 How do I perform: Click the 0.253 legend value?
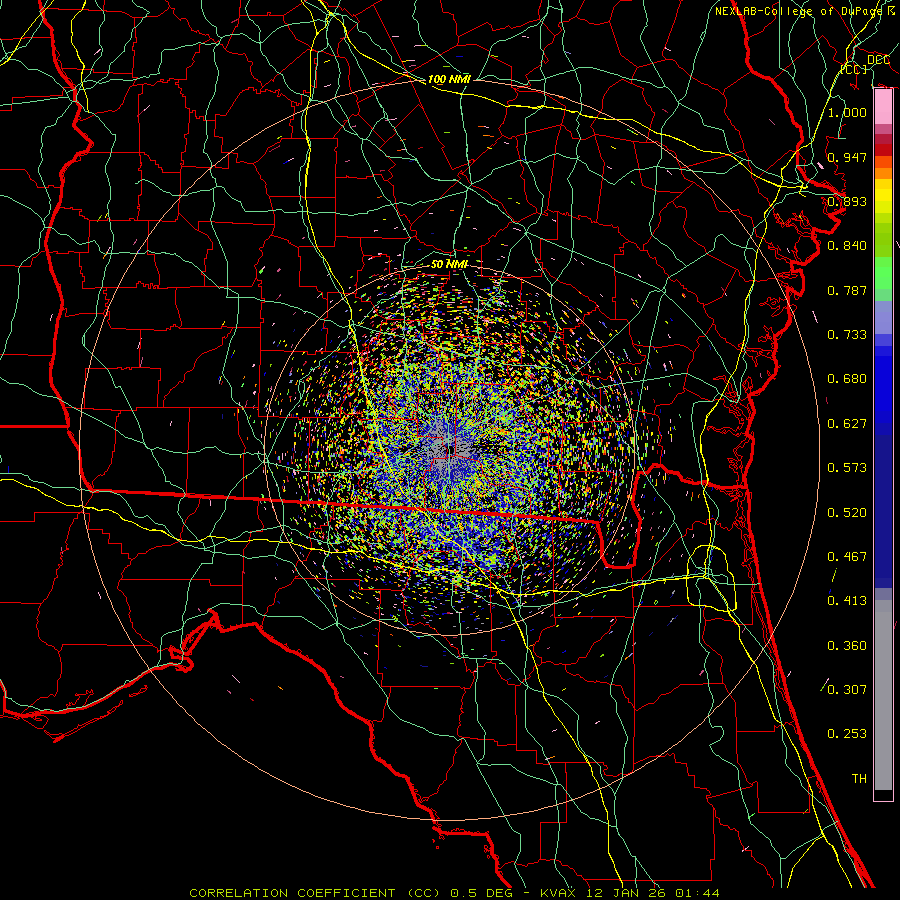tap(847, 734)
